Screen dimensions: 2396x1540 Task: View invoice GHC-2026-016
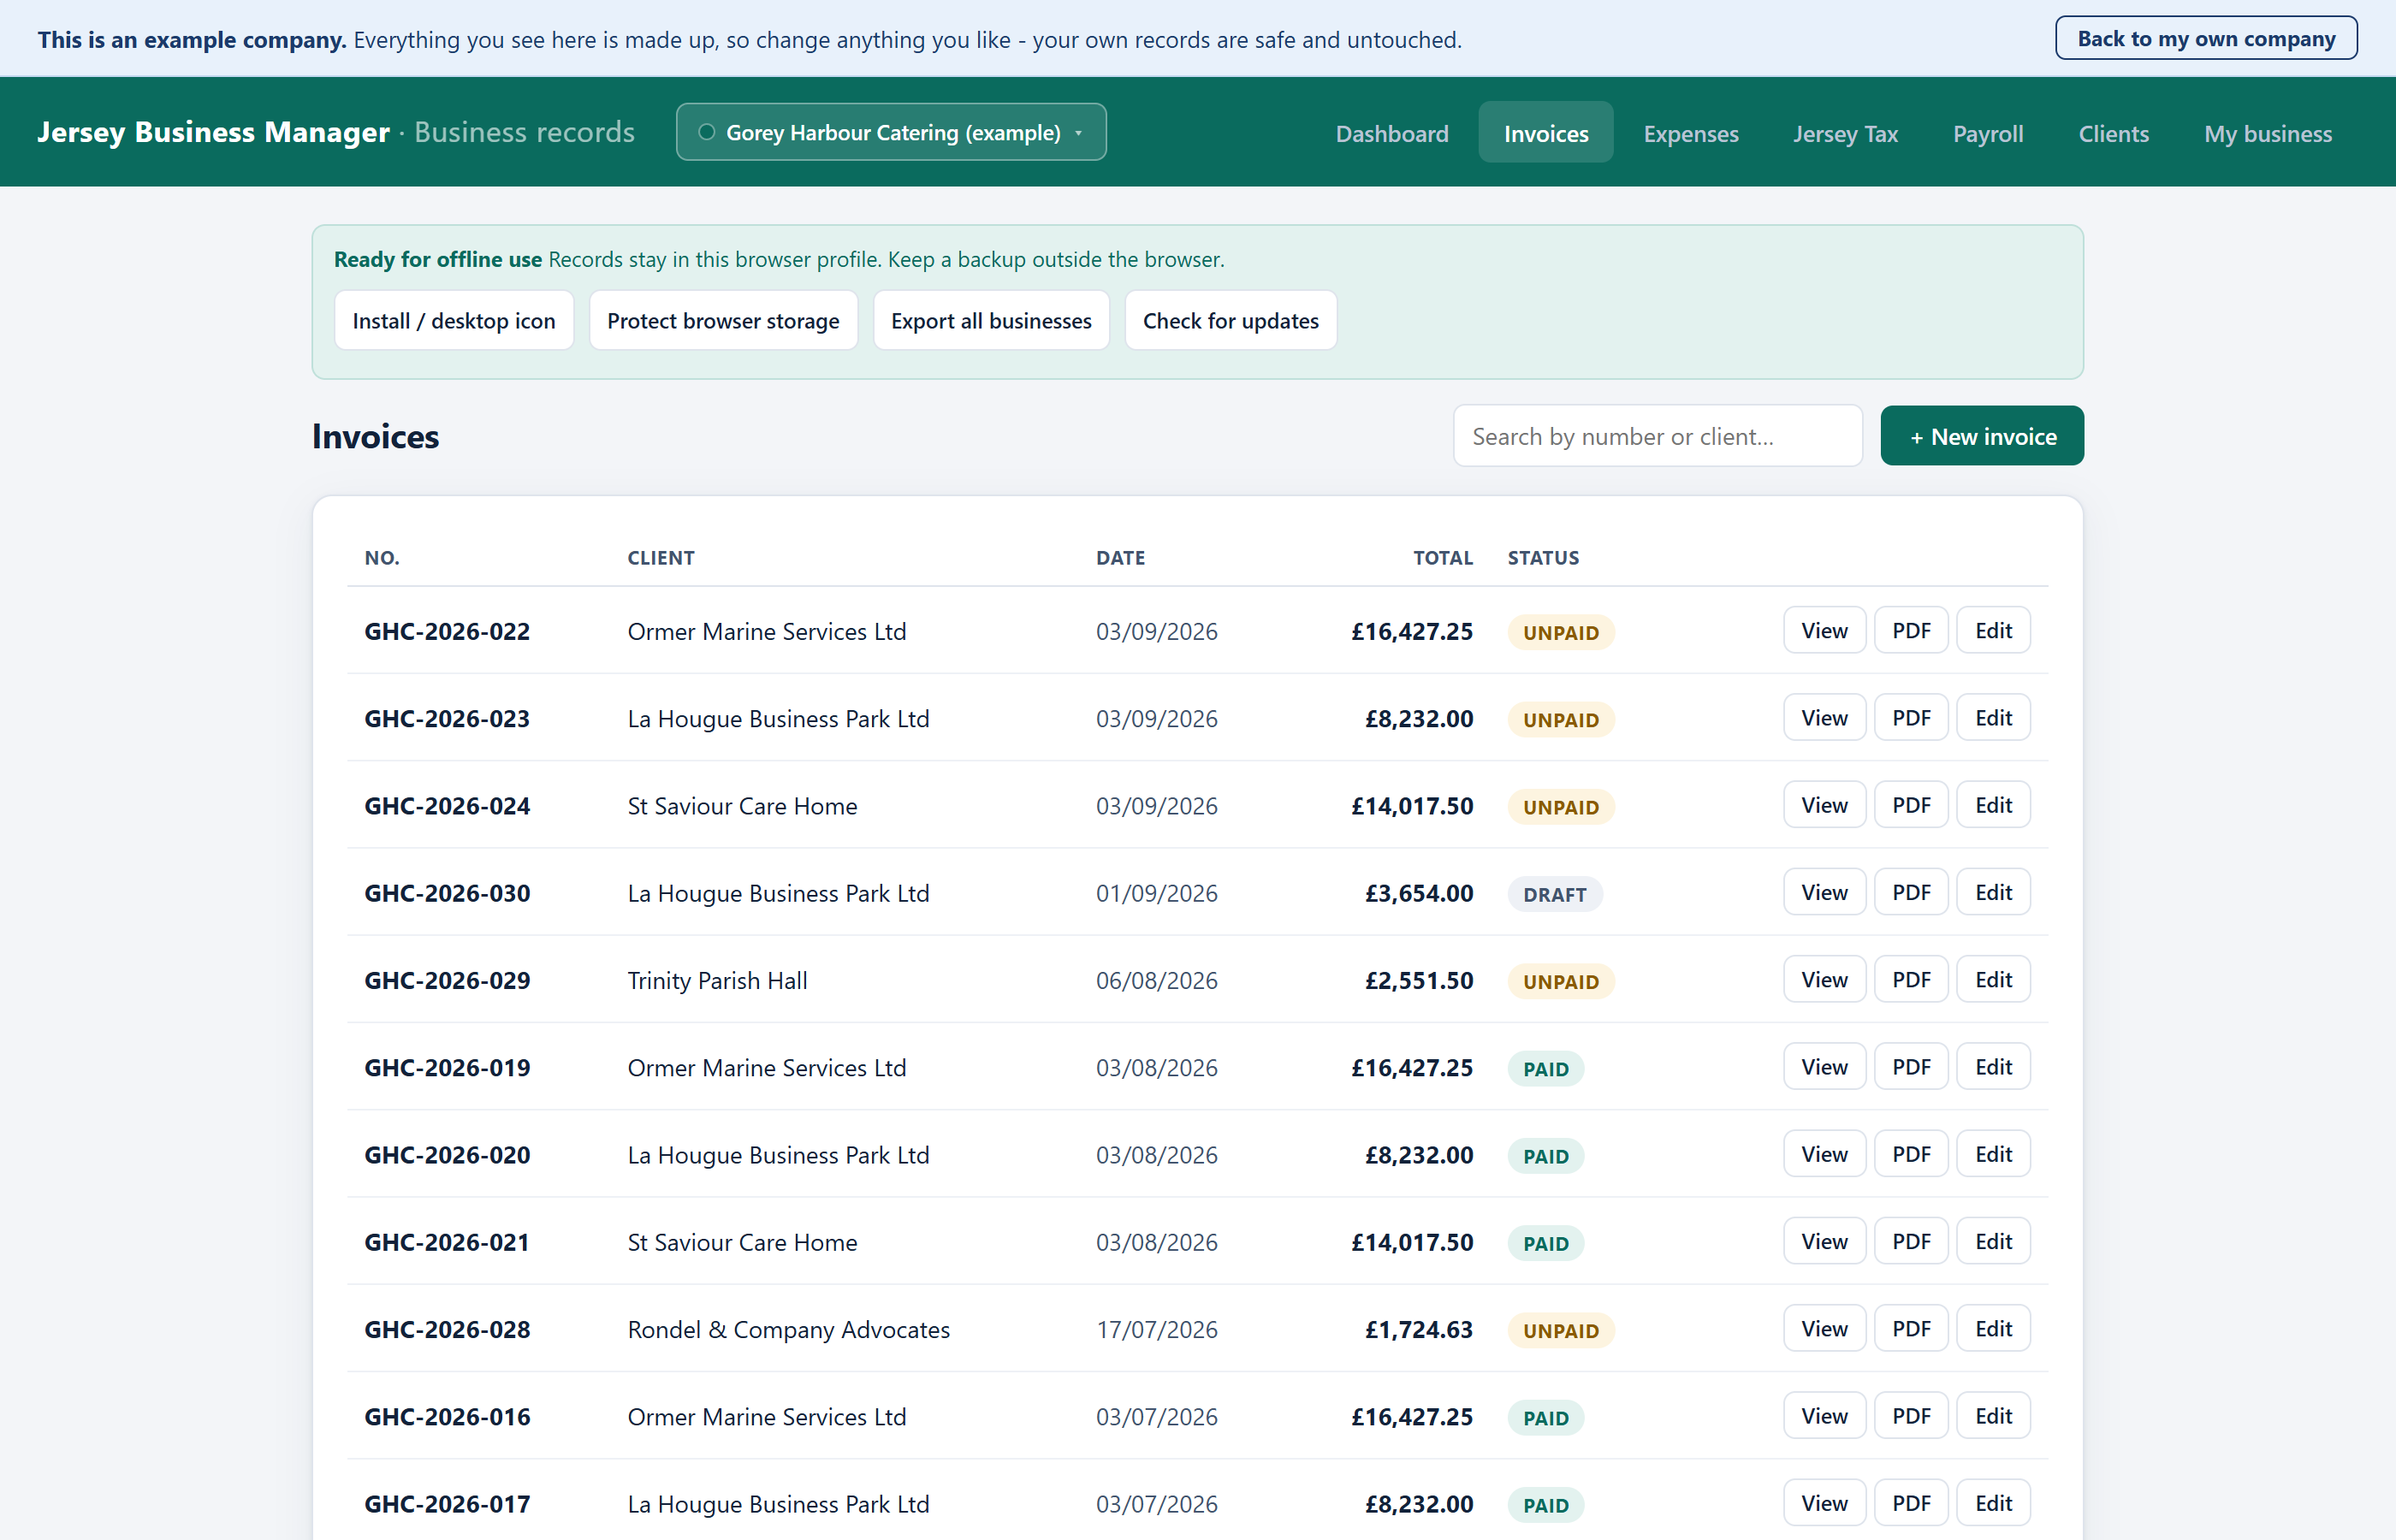pos(1824,1415)
